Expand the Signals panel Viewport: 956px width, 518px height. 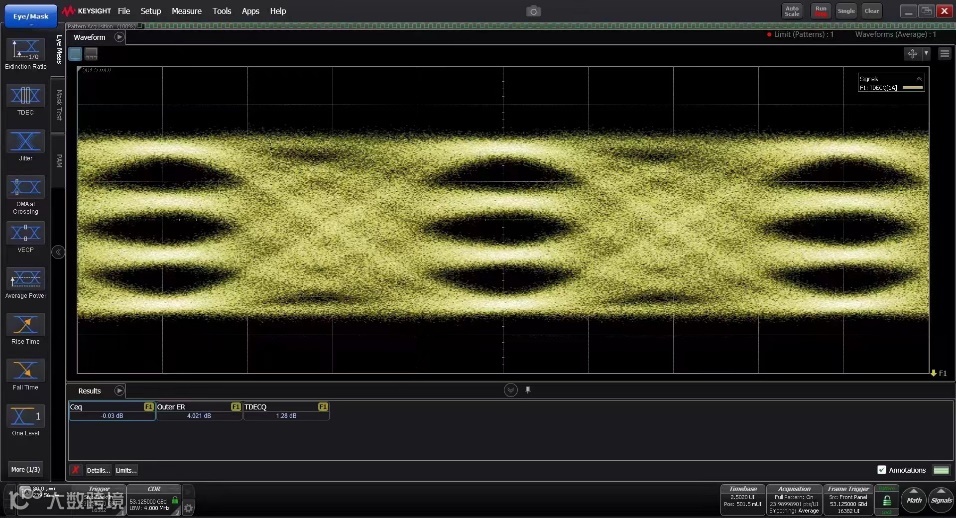coord(941,498)
